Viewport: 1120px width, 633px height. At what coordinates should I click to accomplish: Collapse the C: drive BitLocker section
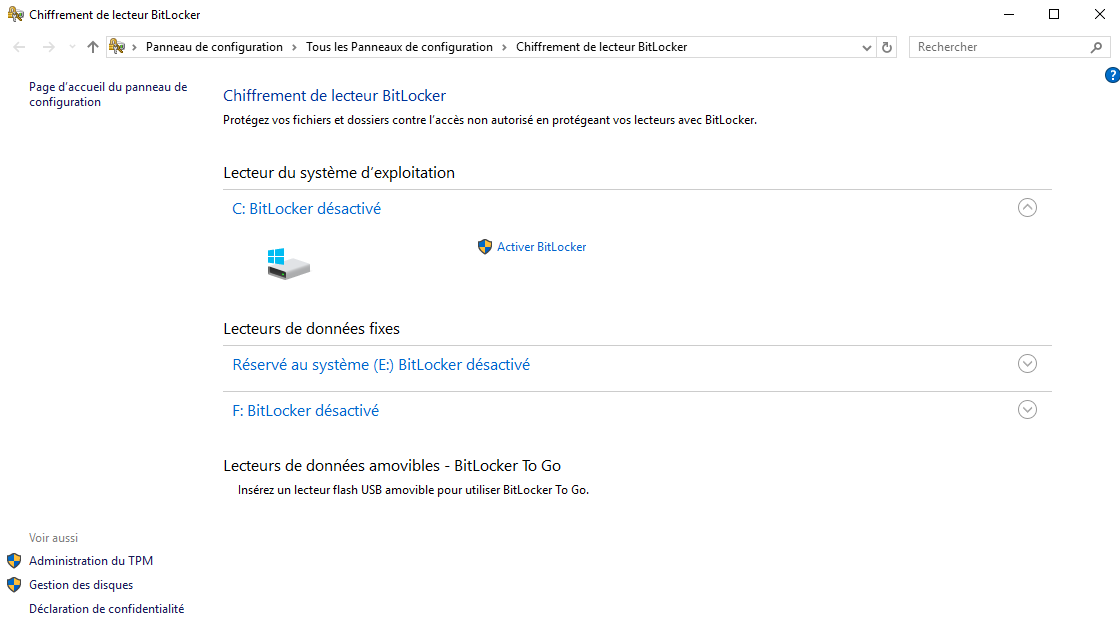pyautogui.click(x=1027, y=208)
